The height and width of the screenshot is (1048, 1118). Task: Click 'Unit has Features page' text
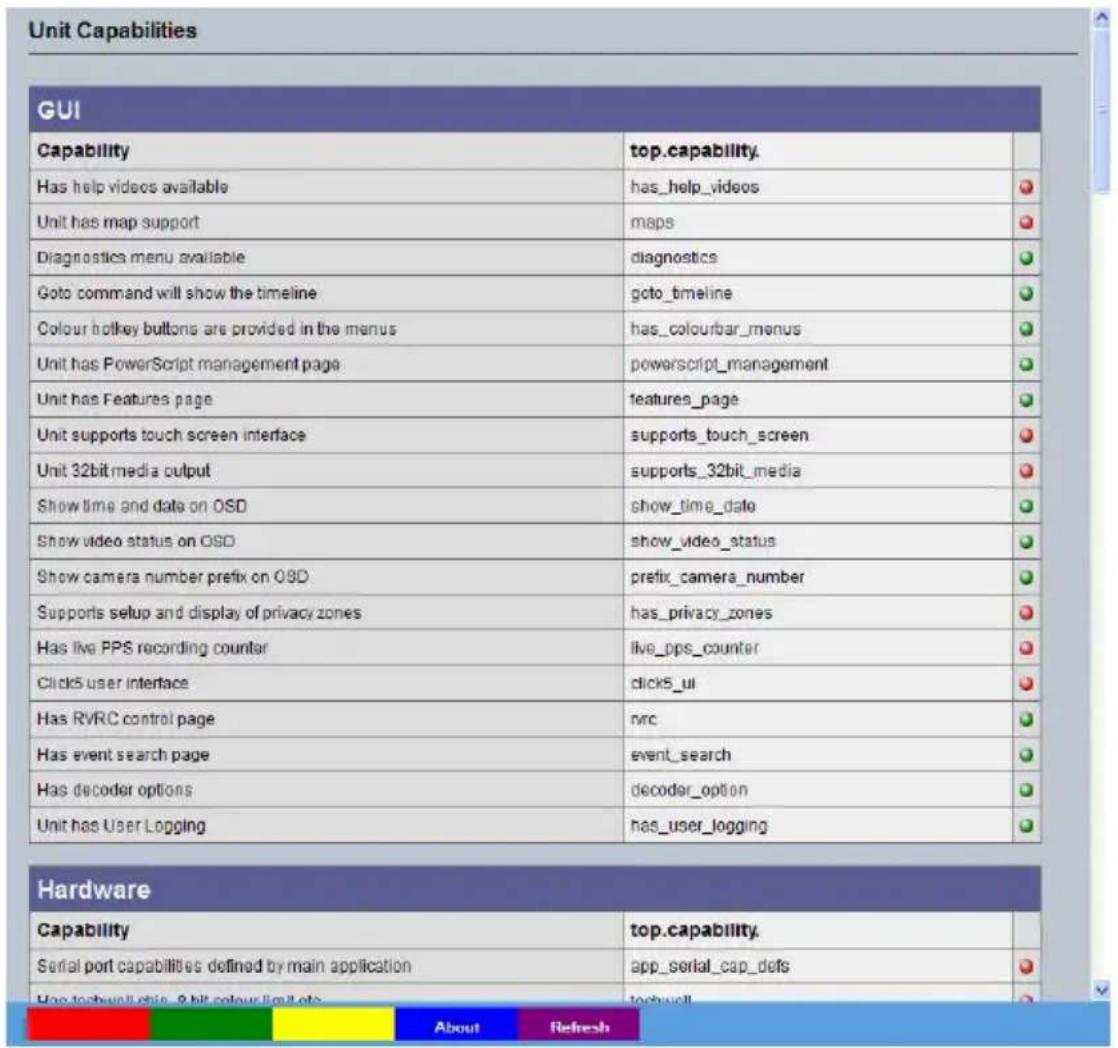(x=125, y=399)
